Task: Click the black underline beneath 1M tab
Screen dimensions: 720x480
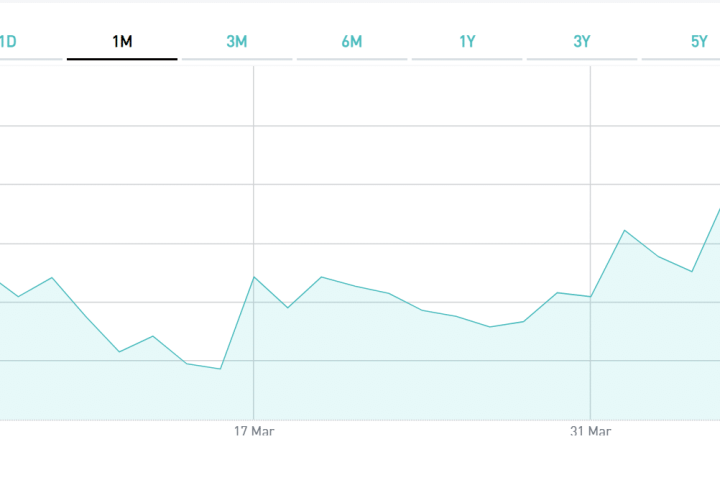Action: tap(122, 59)
